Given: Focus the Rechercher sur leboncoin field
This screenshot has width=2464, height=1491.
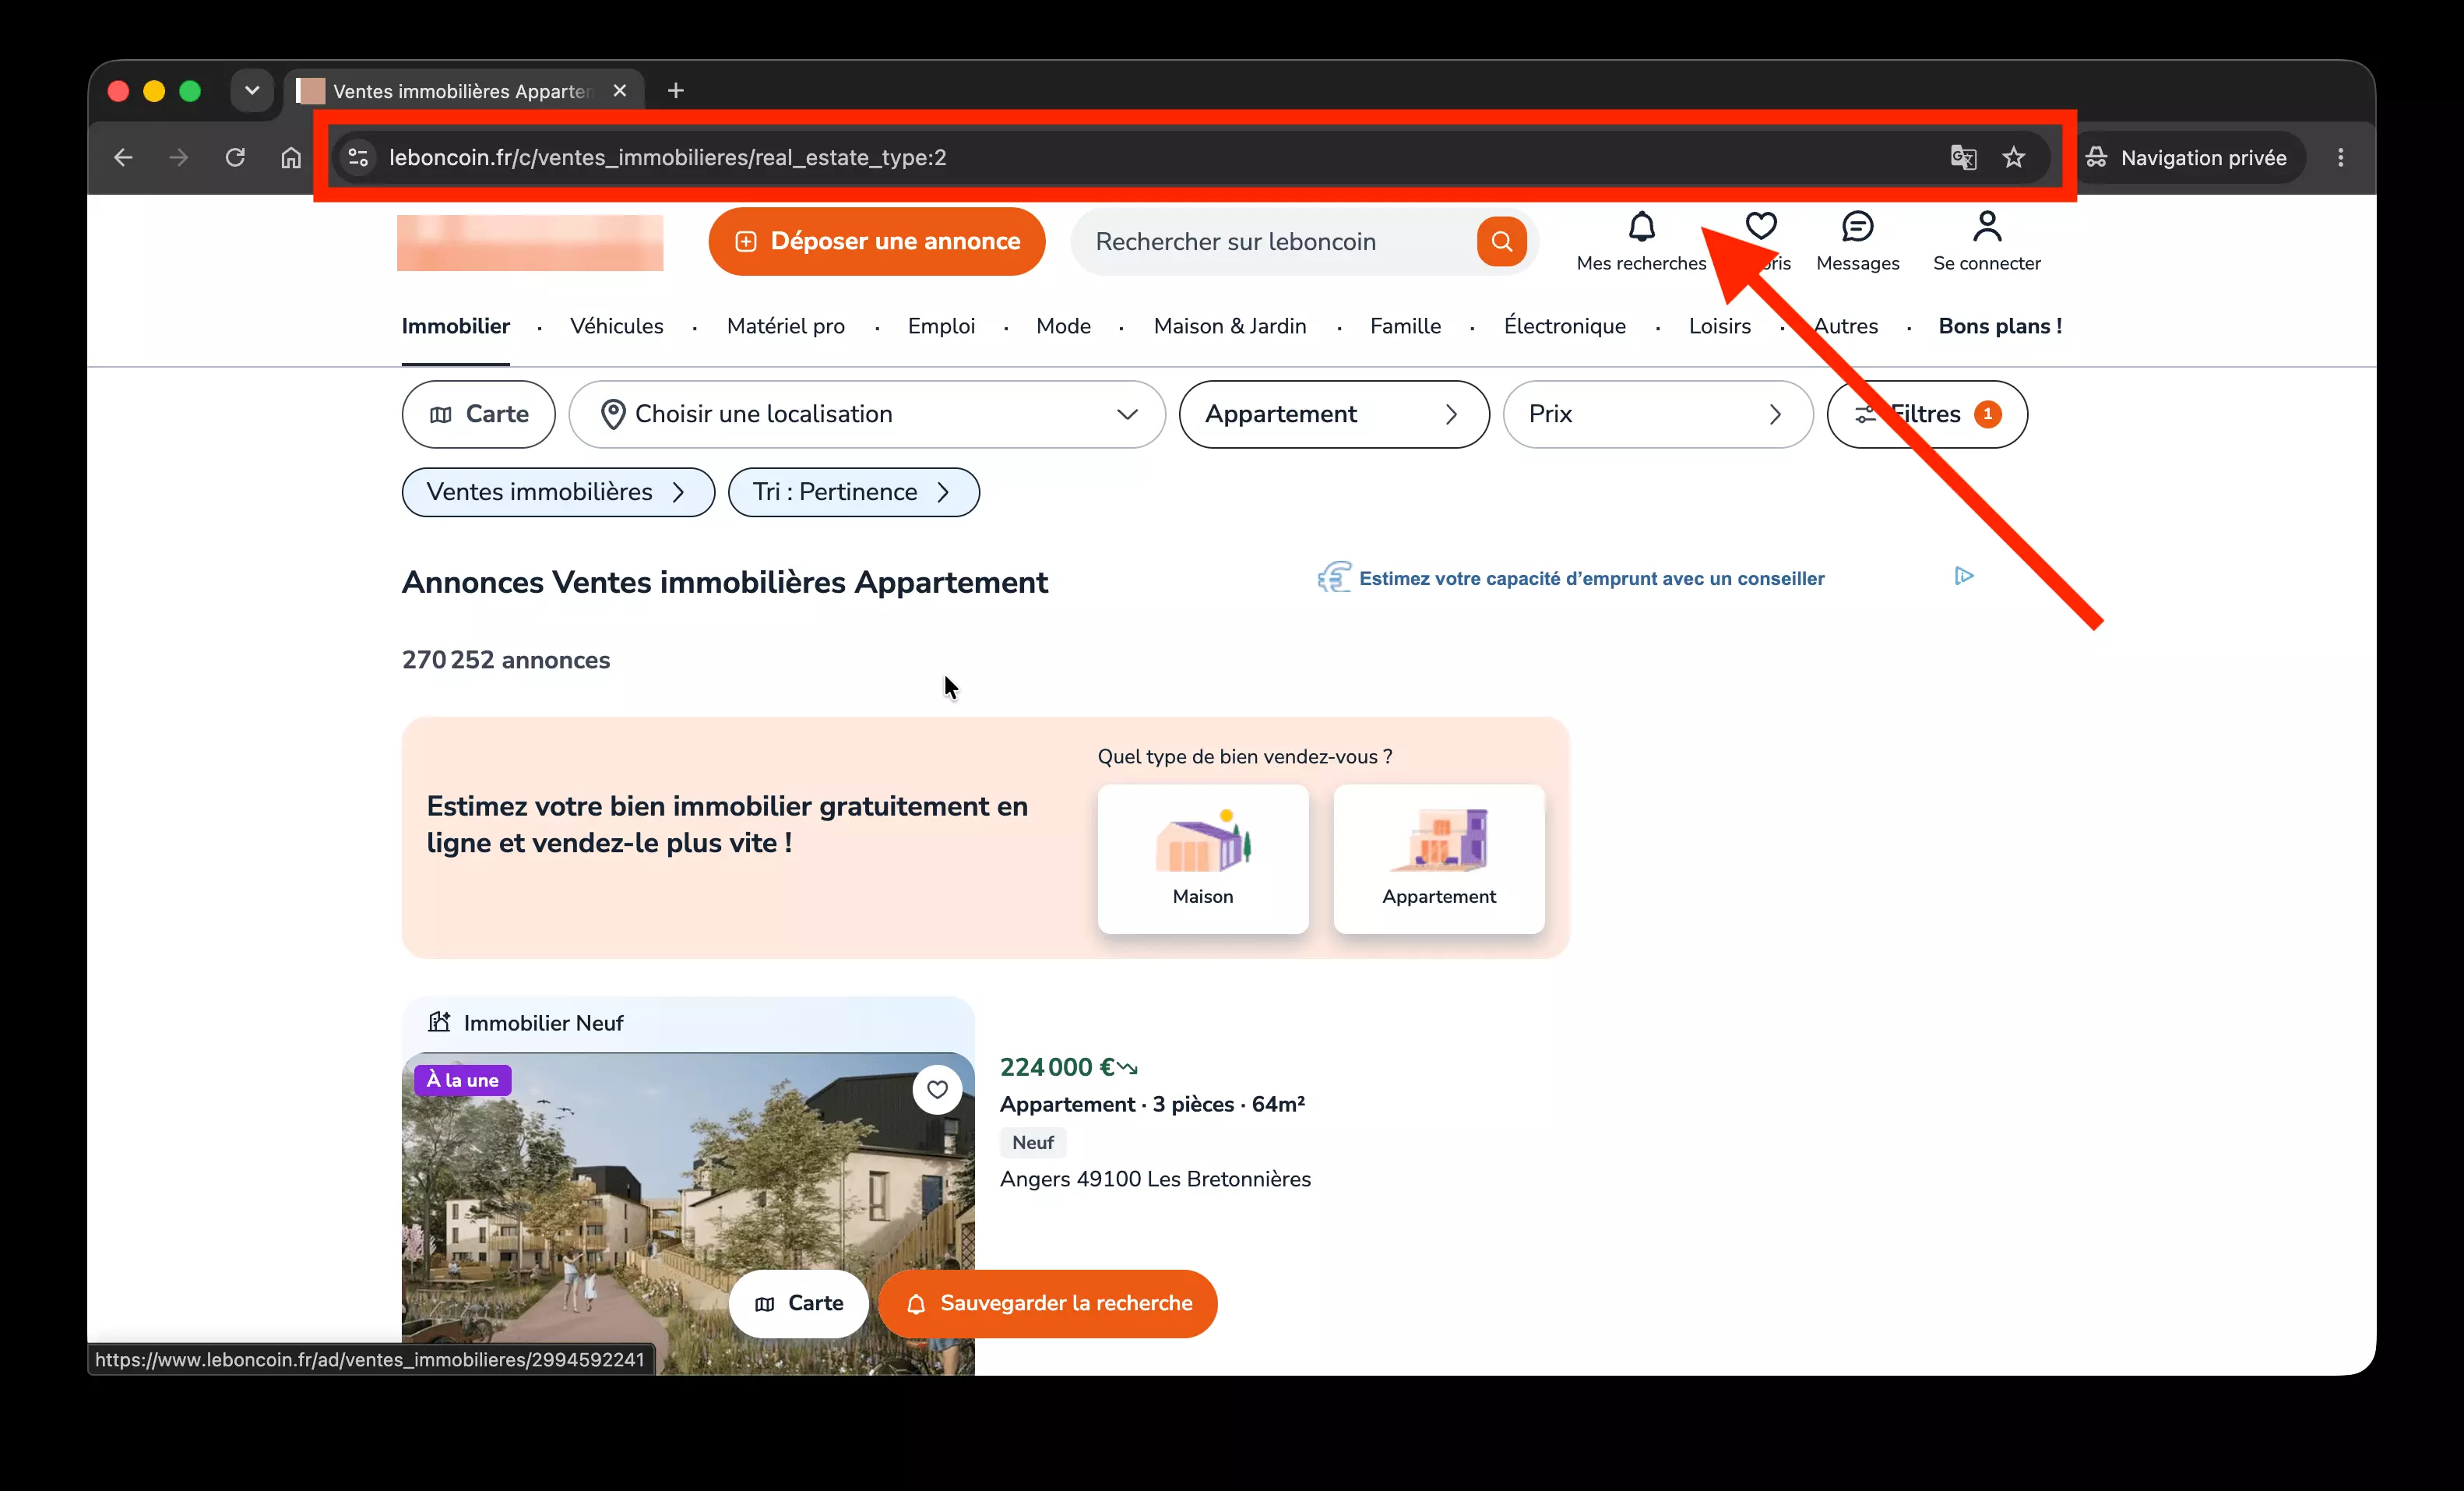Looking at the screenshot, I should coord(1273,241).
